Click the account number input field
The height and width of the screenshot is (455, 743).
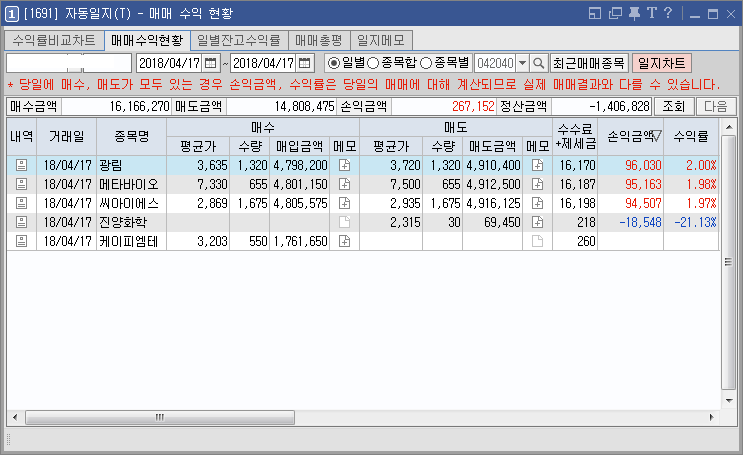click(x=69, y=63)
